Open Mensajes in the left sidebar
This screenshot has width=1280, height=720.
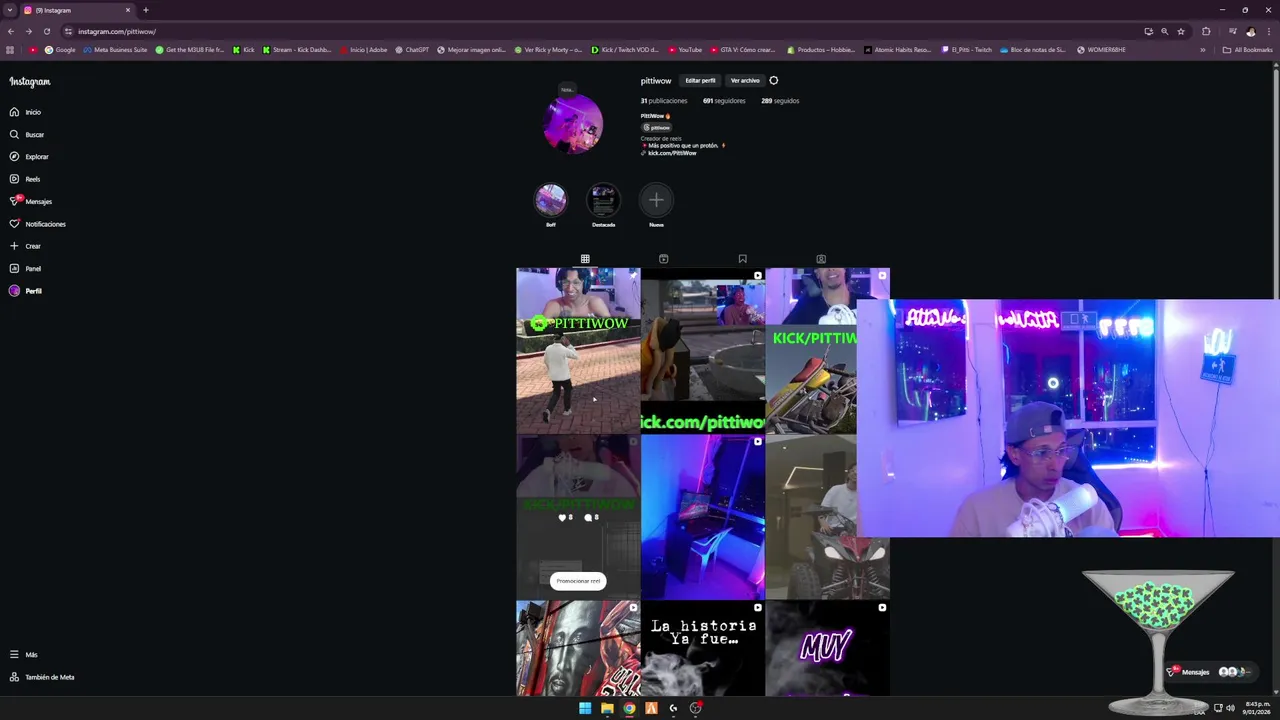[31, 201]
